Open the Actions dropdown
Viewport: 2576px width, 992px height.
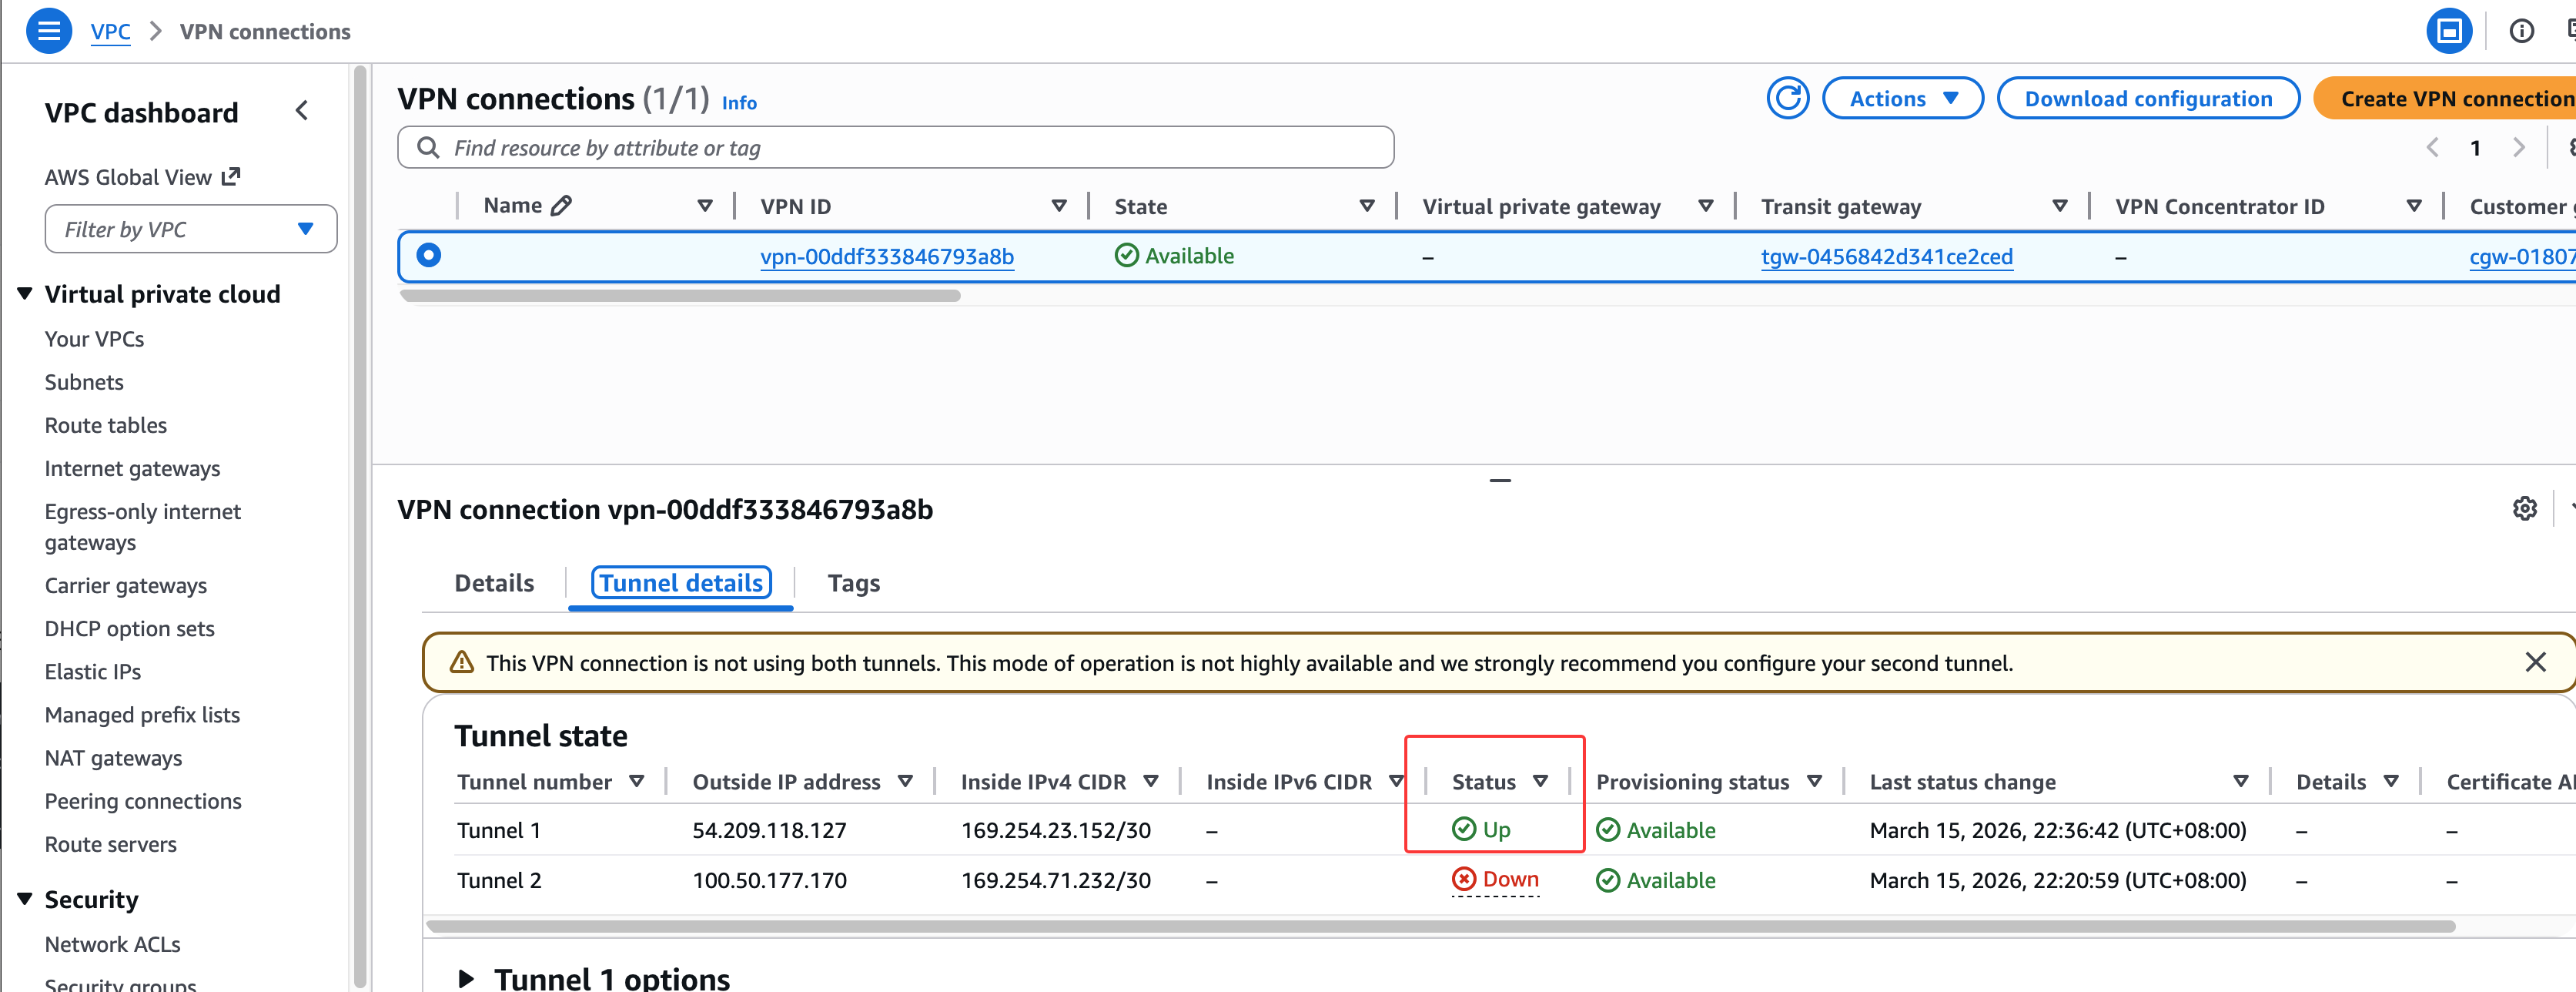coord(1902,98)
